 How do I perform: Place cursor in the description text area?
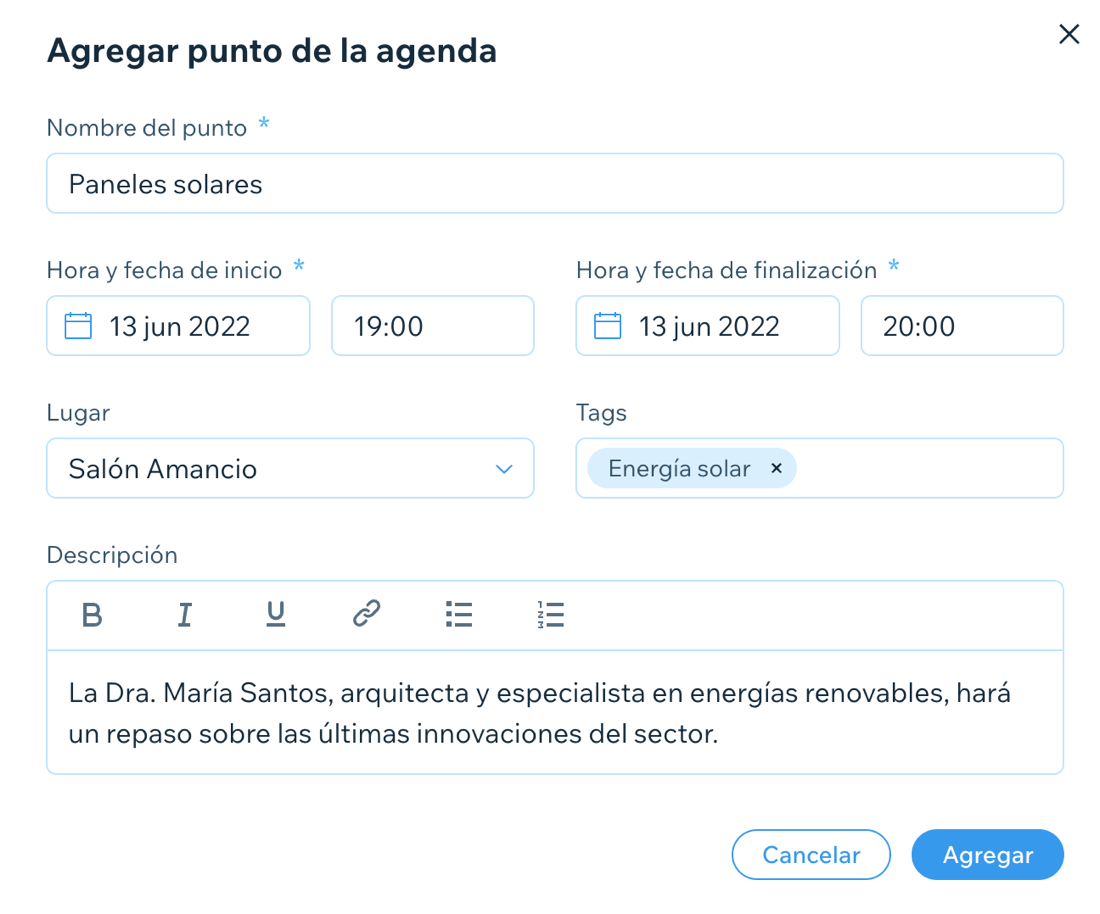pos(554,712)
